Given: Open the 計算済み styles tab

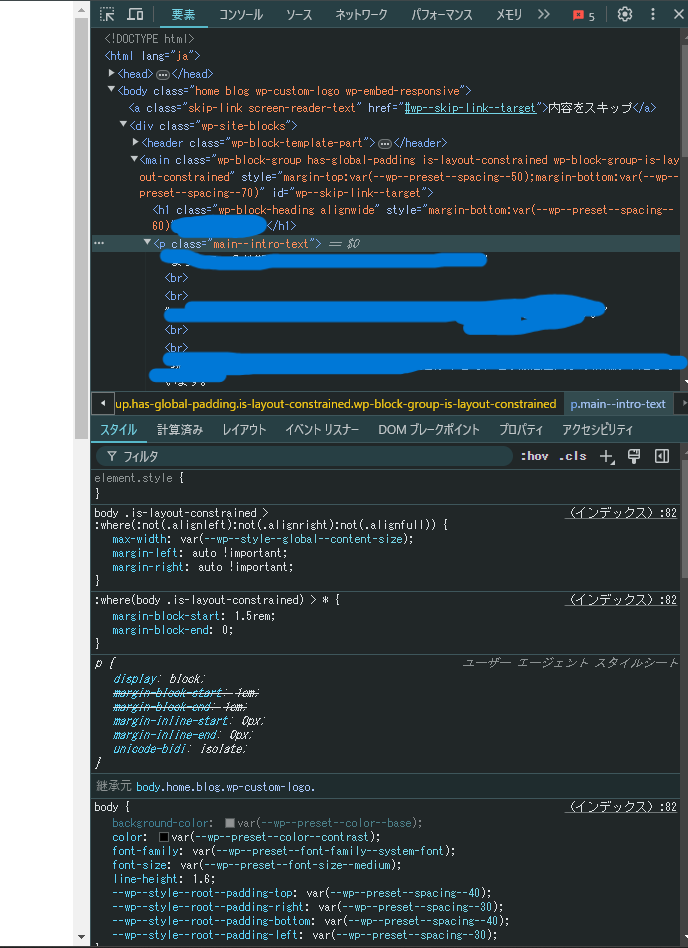Looking at the screenshot, I should pos(180,430).
